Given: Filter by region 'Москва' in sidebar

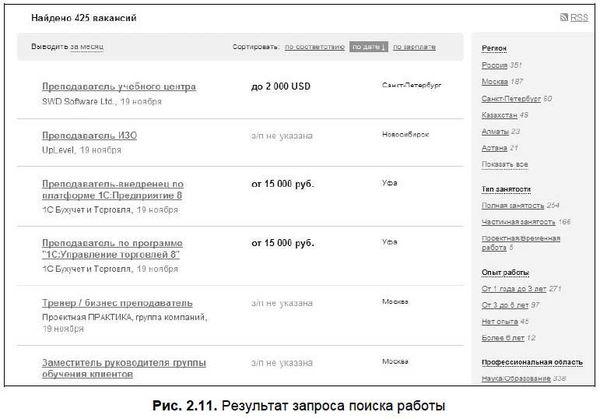Looking at the screenshot, I should [x=495, y=82].
